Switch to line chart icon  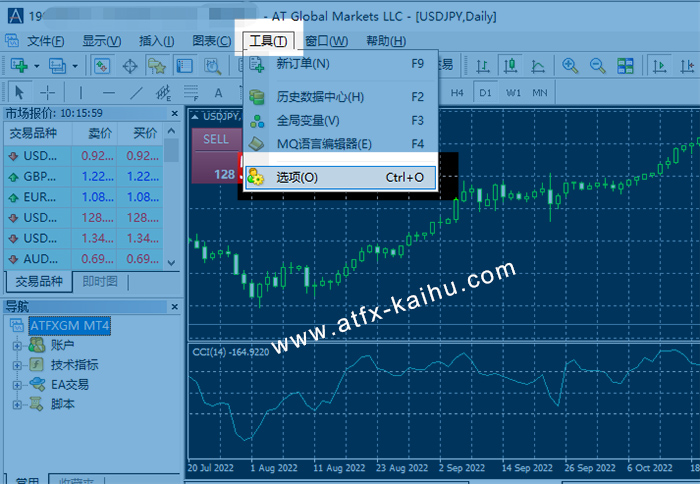(x=538, y=66)
